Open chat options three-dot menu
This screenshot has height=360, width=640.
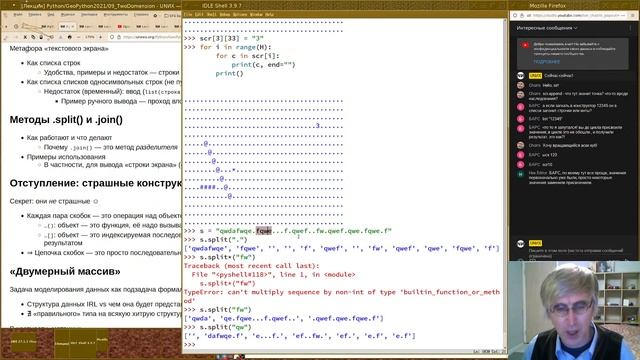click(x=630, y=28)
